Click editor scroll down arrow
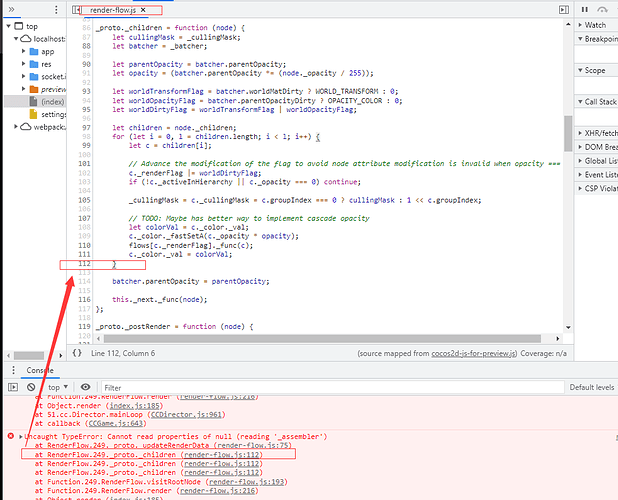 (568, 327)
